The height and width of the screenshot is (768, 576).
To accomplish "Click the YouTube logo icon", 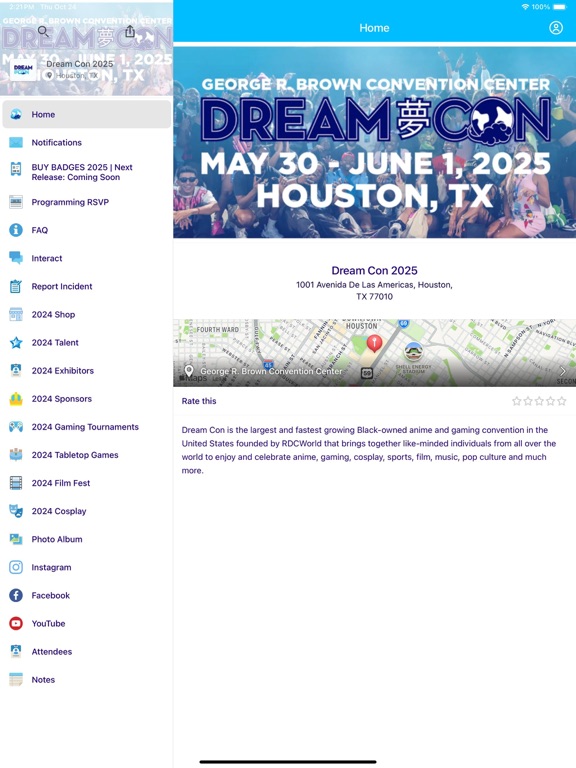I will click(16, 624).
